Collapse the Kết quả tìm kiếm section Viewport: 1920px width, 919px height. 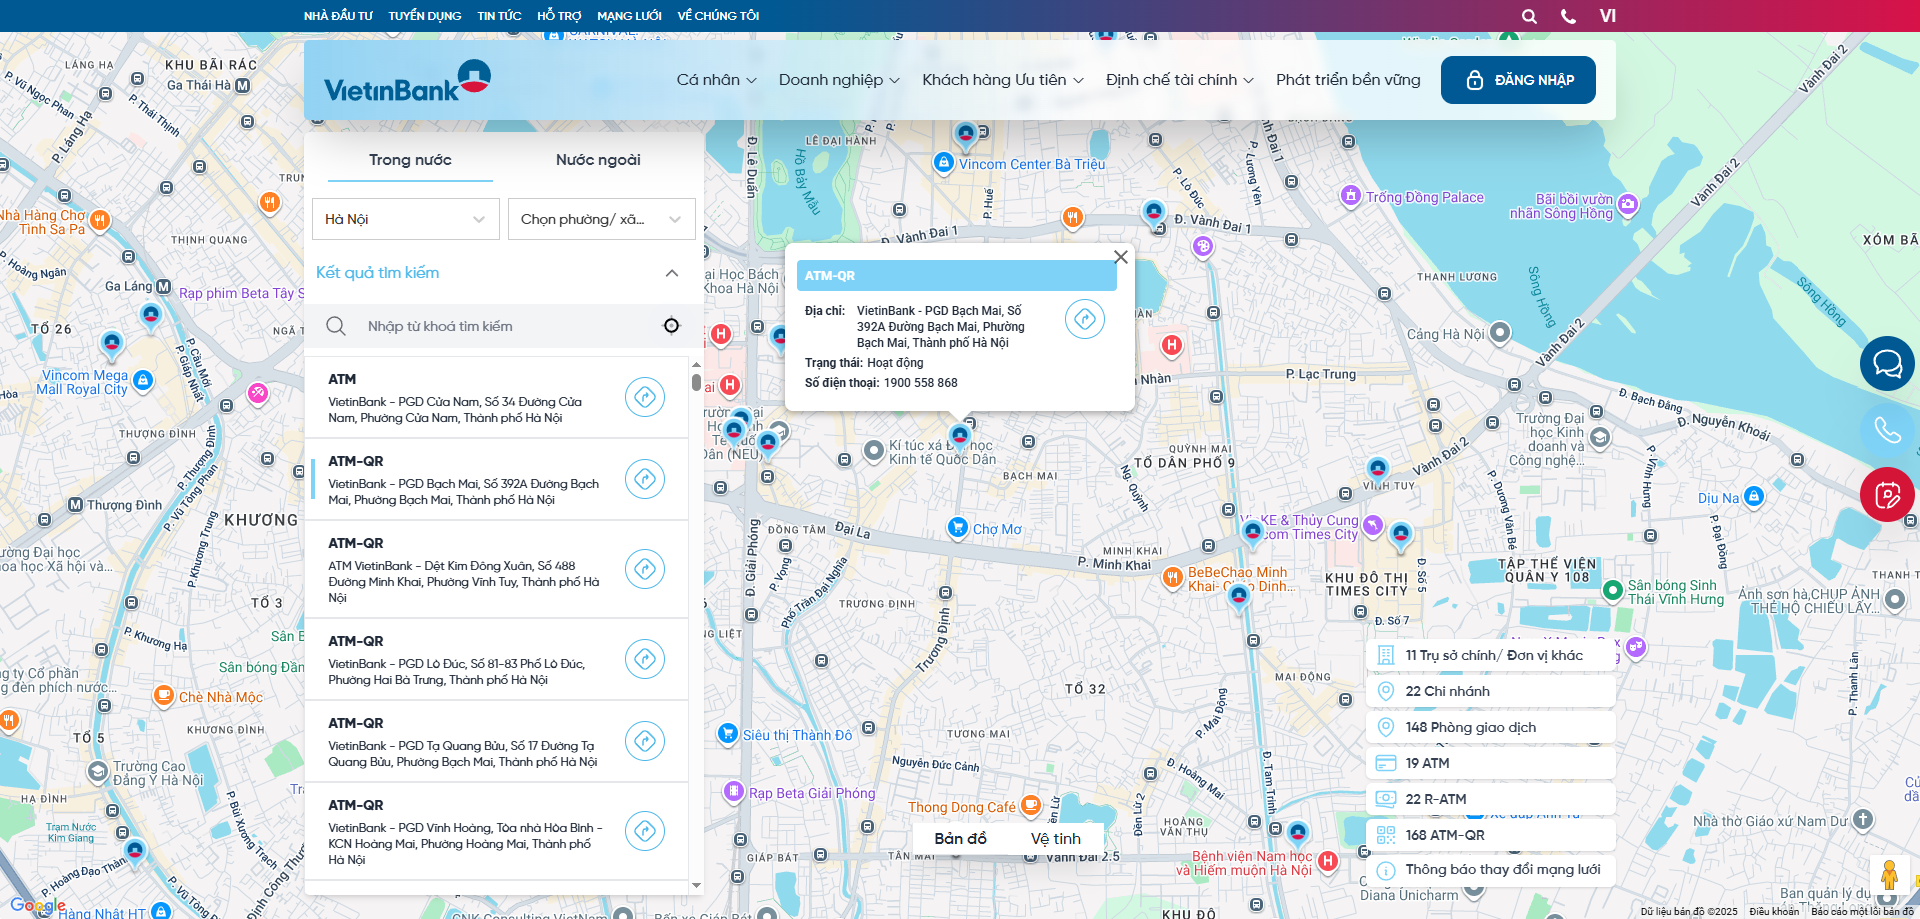coord(671,273)
